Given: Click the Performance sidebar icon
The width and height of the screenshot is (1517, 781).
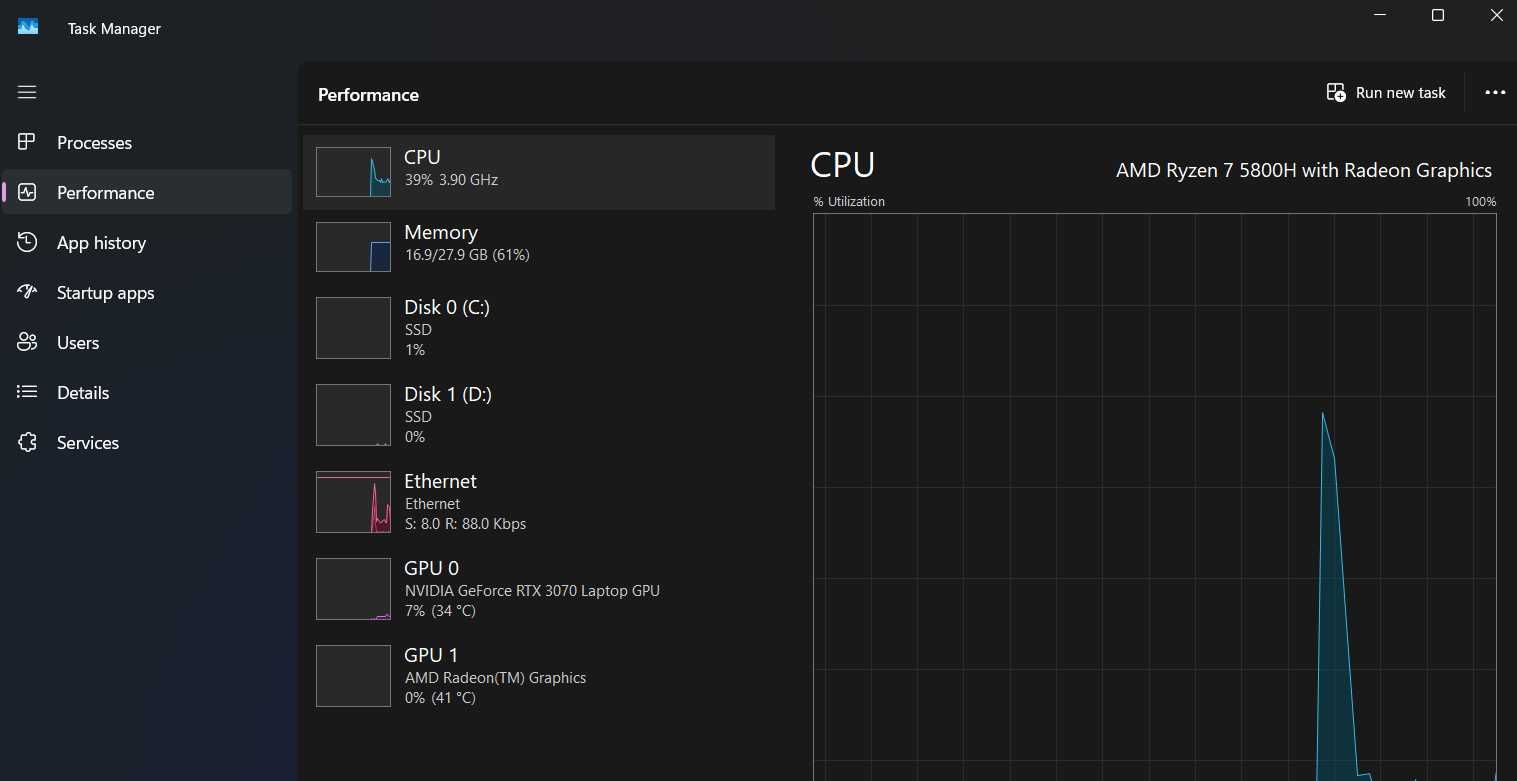Looking at the screenshot, I should coord(27,192).
